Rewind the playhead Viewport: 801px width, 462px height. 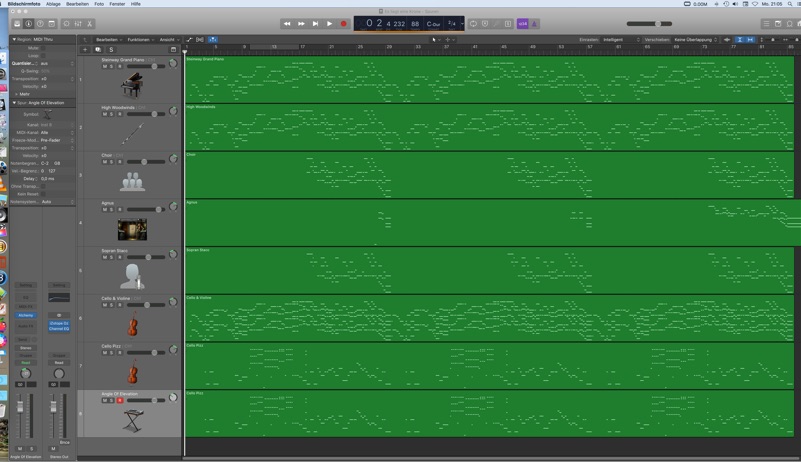287,24
